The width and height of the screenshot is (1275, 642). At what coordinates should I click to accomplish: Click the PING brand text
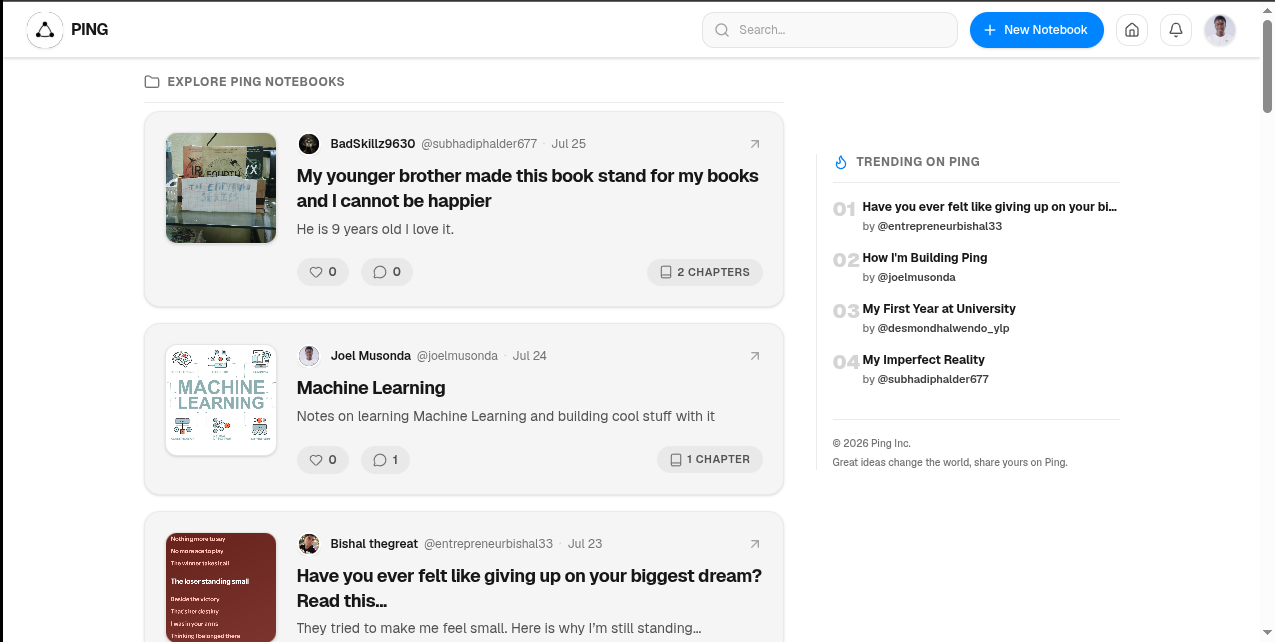pos(90,30)
